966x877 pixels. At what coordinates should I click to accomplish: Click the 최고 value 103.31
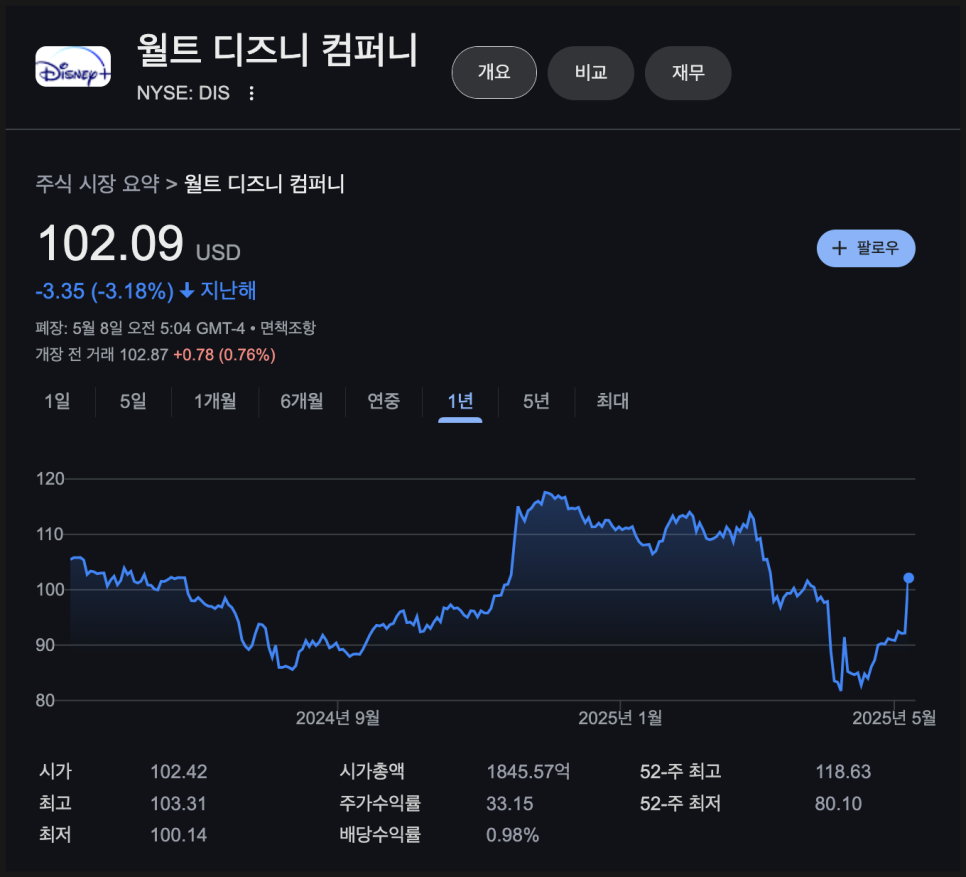179,803
